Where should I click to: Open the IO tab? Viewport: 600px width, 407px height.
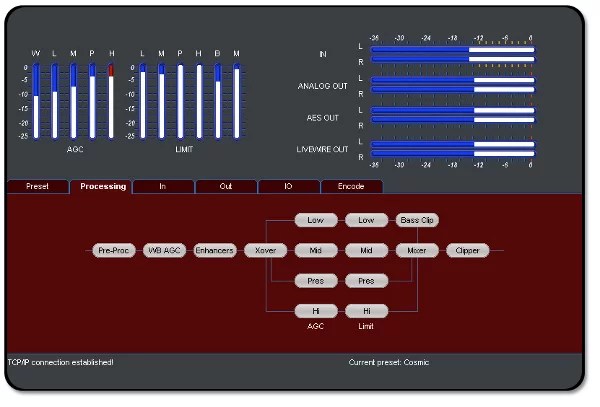point(288,186)
